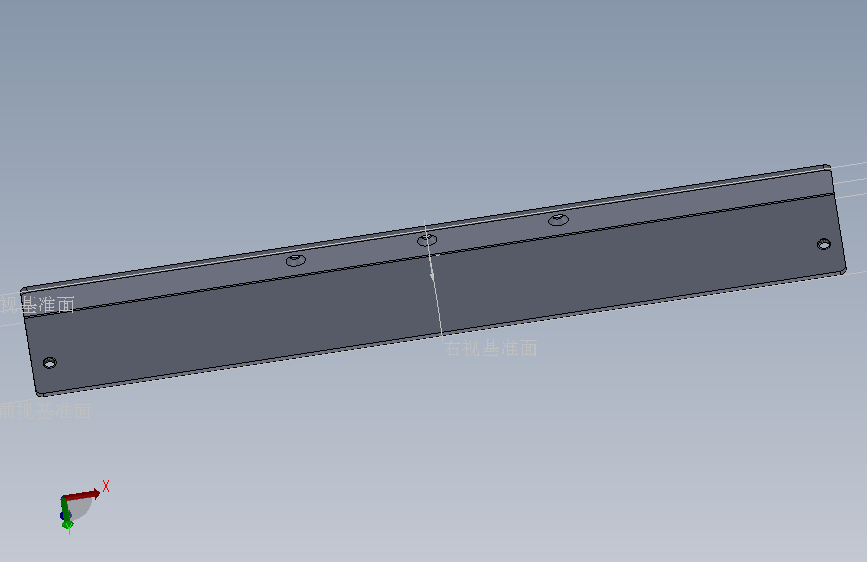
Task: Select the hole at right end of front face
Action: (824, 244)
